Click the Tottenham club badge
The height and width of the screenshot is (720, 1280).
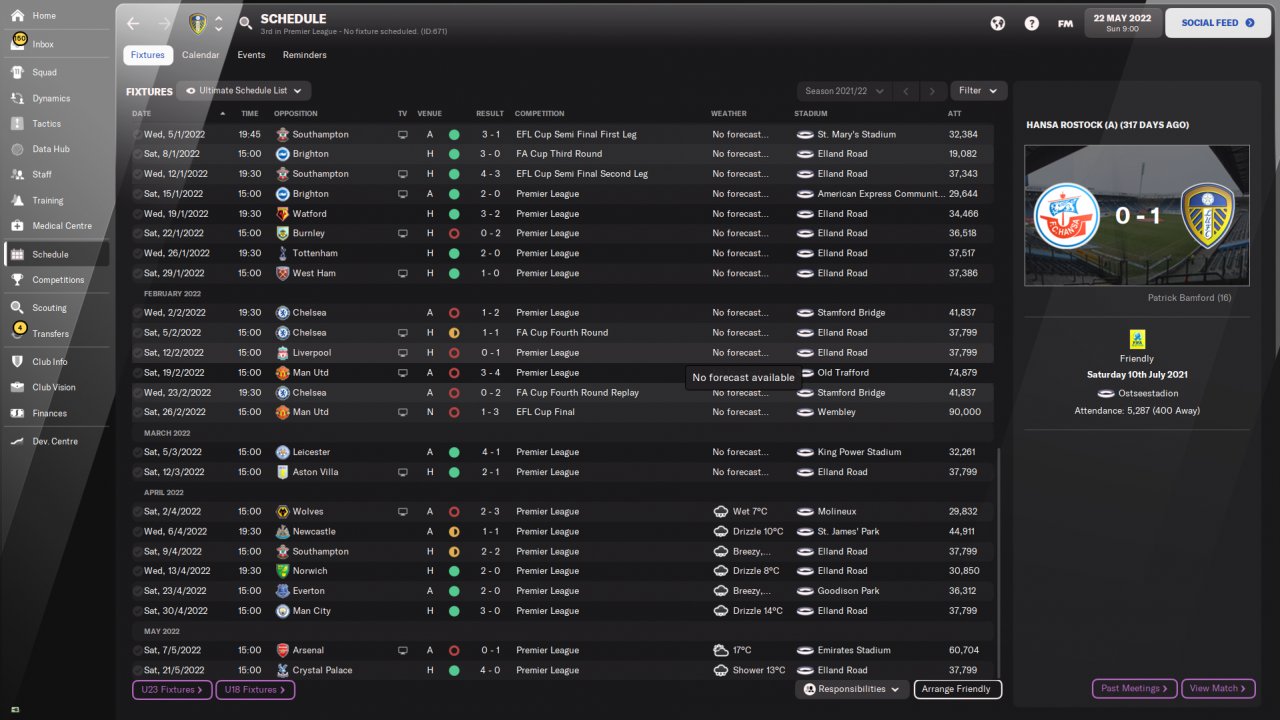coord(283,253)
